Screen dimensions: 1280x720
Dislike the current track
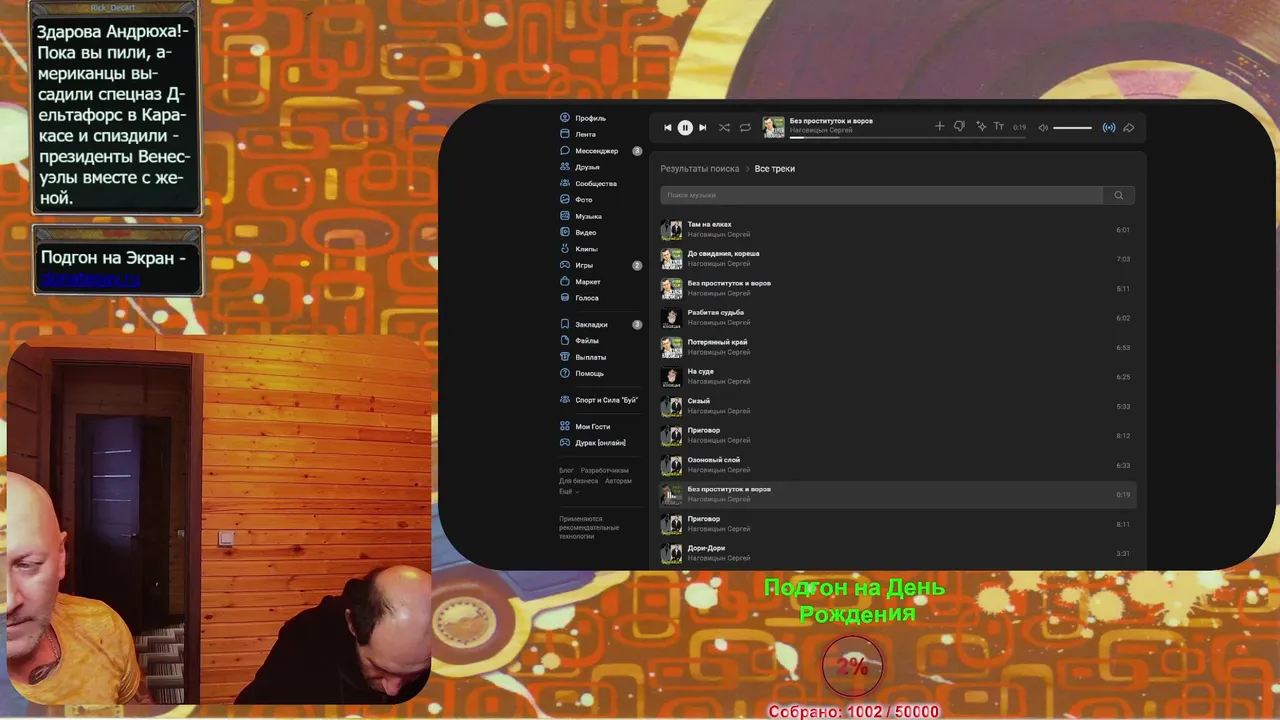pyautogui.click(x=959, y=126)
